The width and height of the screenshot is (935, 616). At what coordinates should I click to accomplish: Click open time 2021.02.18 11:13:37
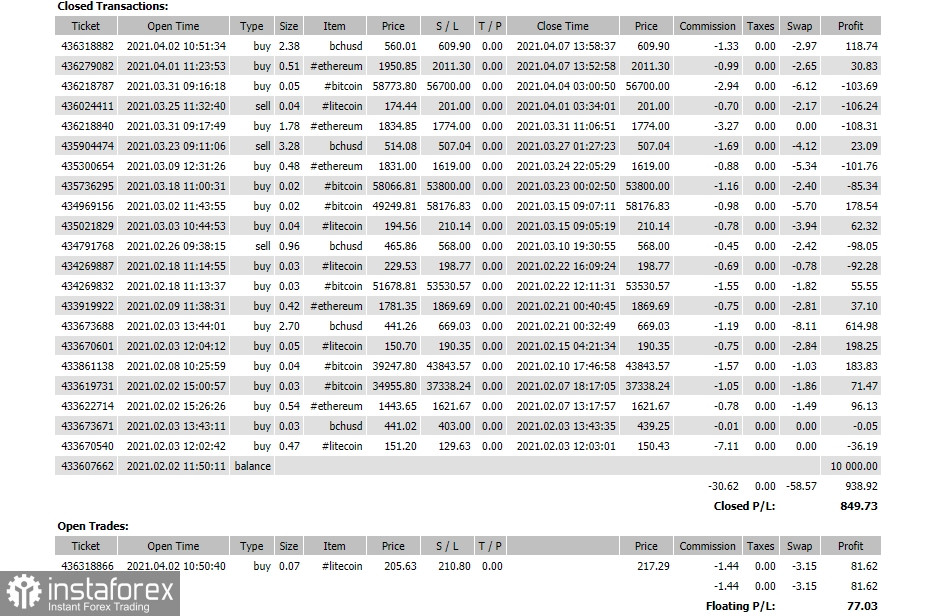(176, 286)
